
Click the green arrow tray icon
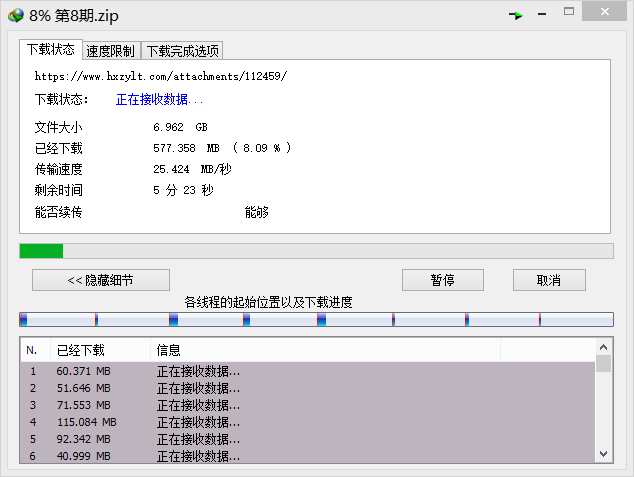point(516,15)
